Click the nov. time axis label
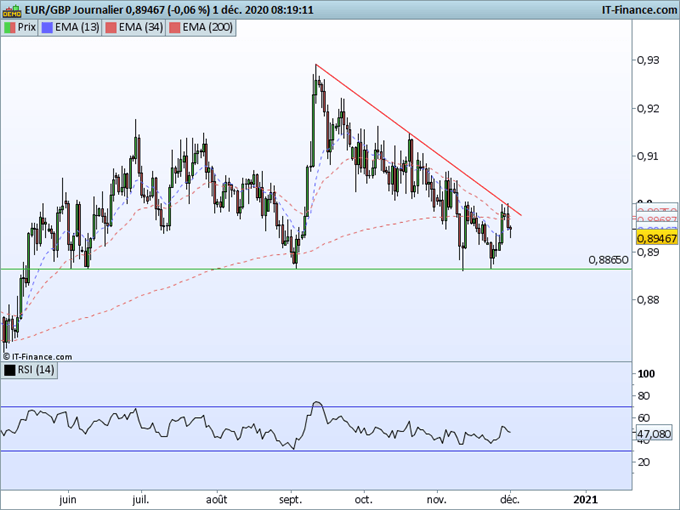680x510 pixels. [x=437, y=500]
